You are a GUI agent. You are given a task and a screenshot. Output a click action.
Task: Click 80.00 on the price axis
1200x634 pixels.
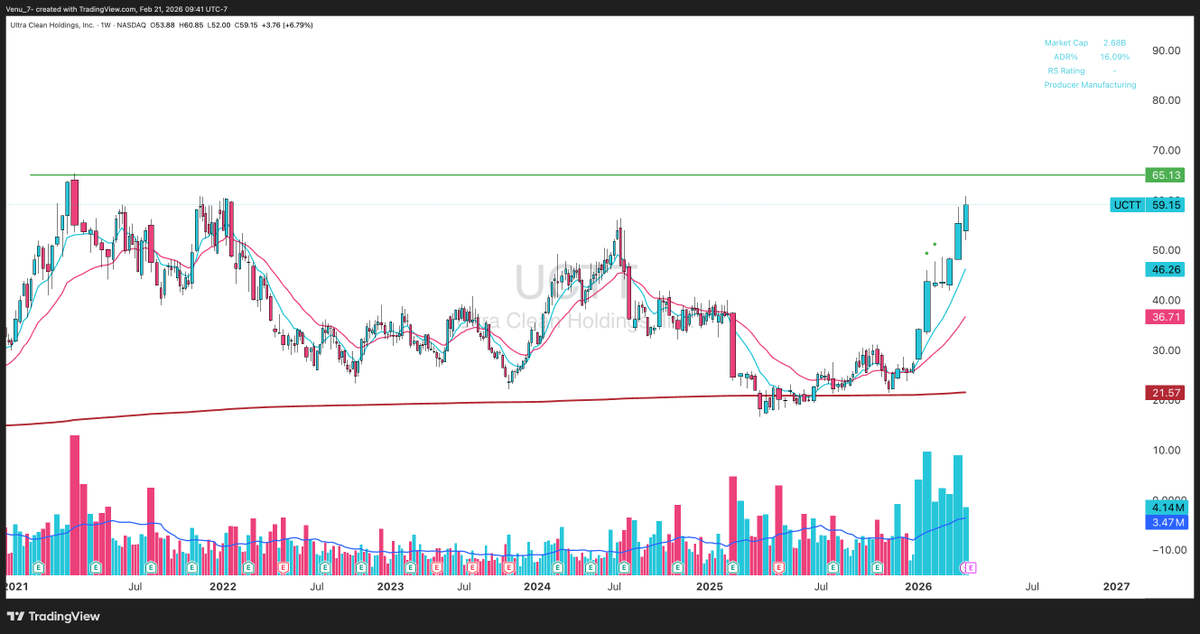click(x=1165, y=100)
